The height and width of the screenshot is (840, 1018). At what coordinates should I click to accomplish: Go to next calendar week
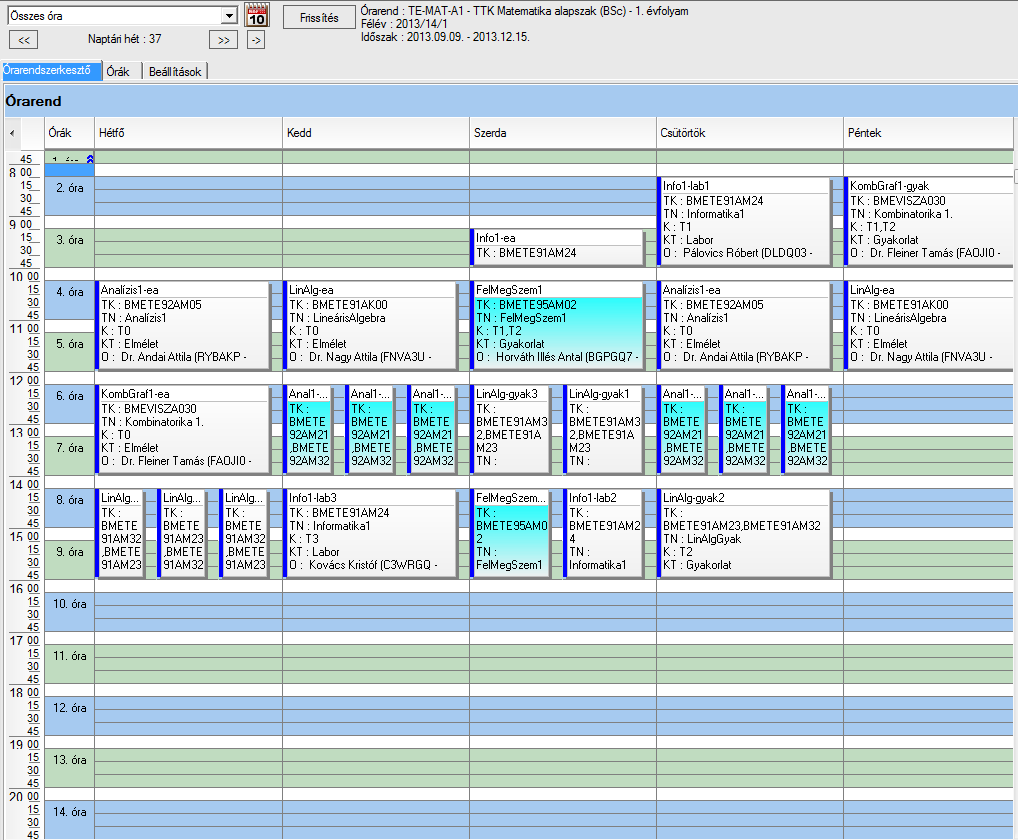coord(223,40)
